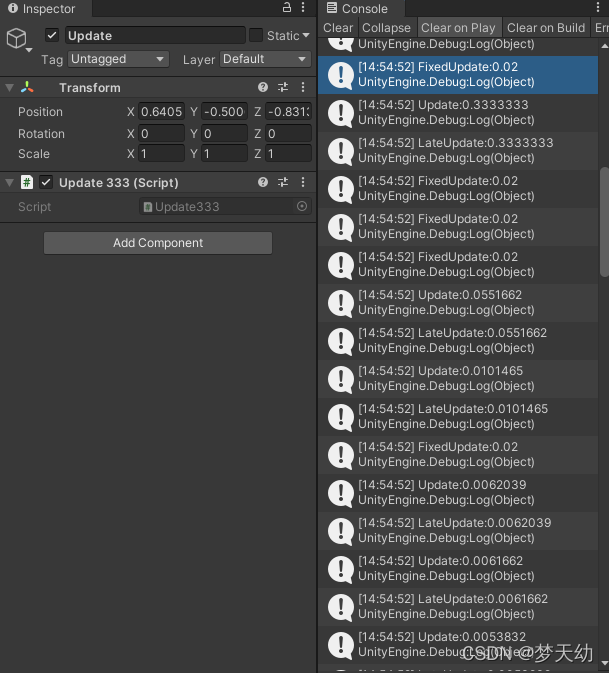This screenshot has height=673, width=609.
Task: Select the highlighted FixedUpdate:0.02 log entry
Action: tap(458, 75)
